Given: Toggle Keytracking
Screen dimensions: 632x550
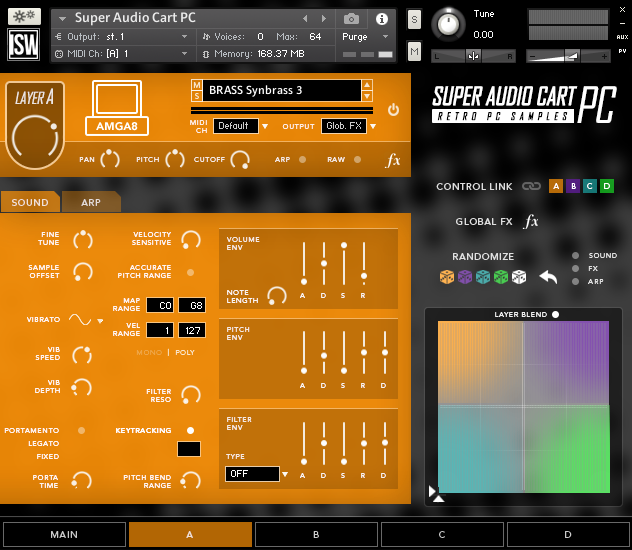Looking at the screenshot, I should pos(191,430).
